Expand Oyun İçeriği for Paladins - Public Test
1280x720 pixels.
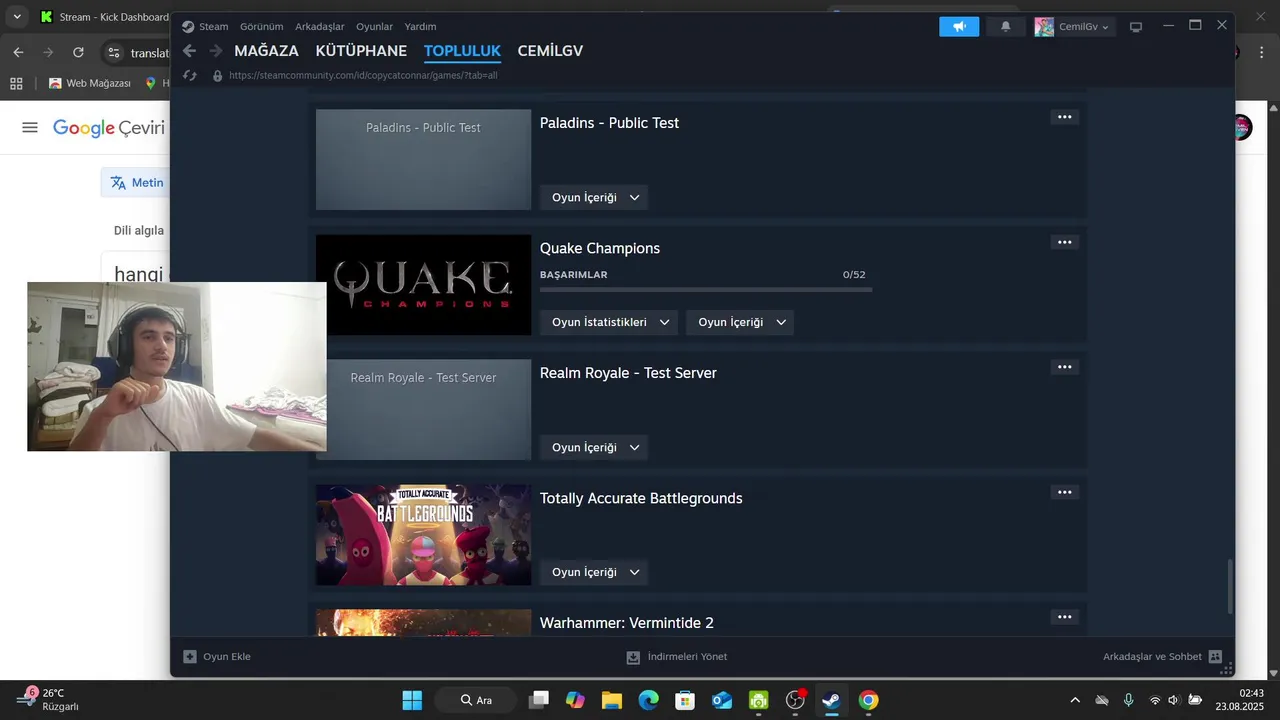pyautogui.click(x=594, y=197)
